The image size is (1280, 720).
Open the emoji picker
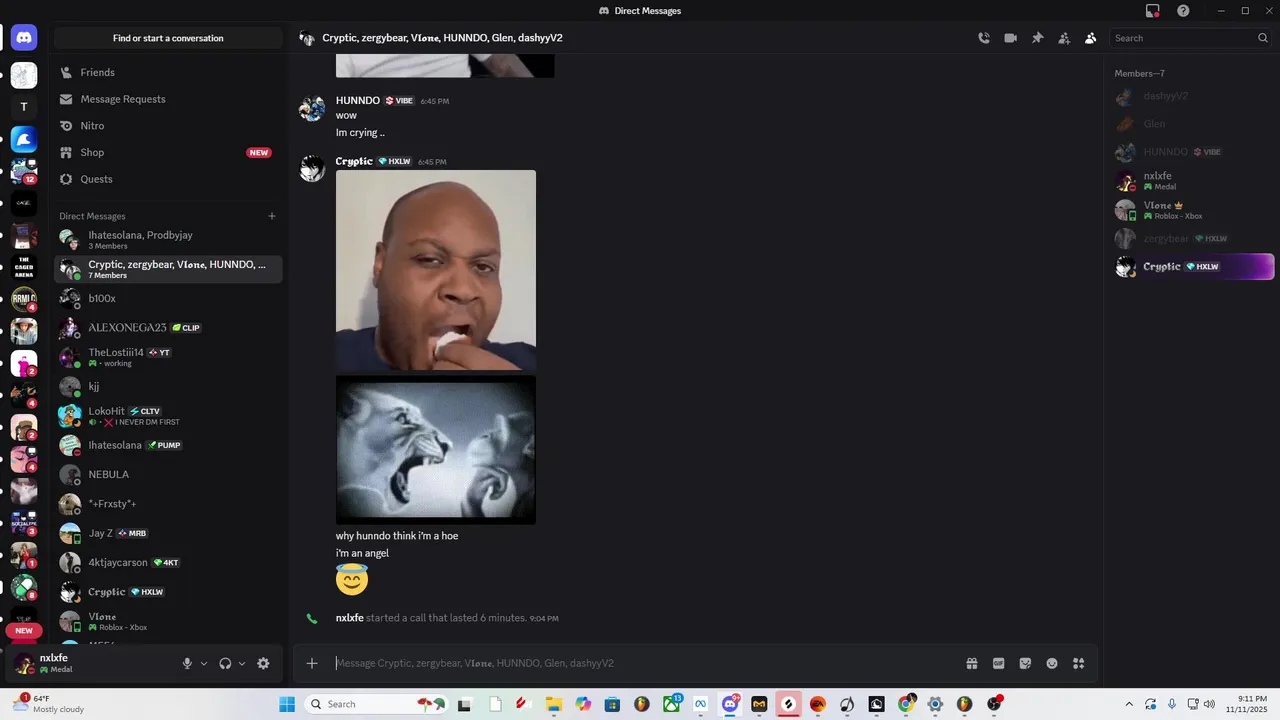point(1052,663)
